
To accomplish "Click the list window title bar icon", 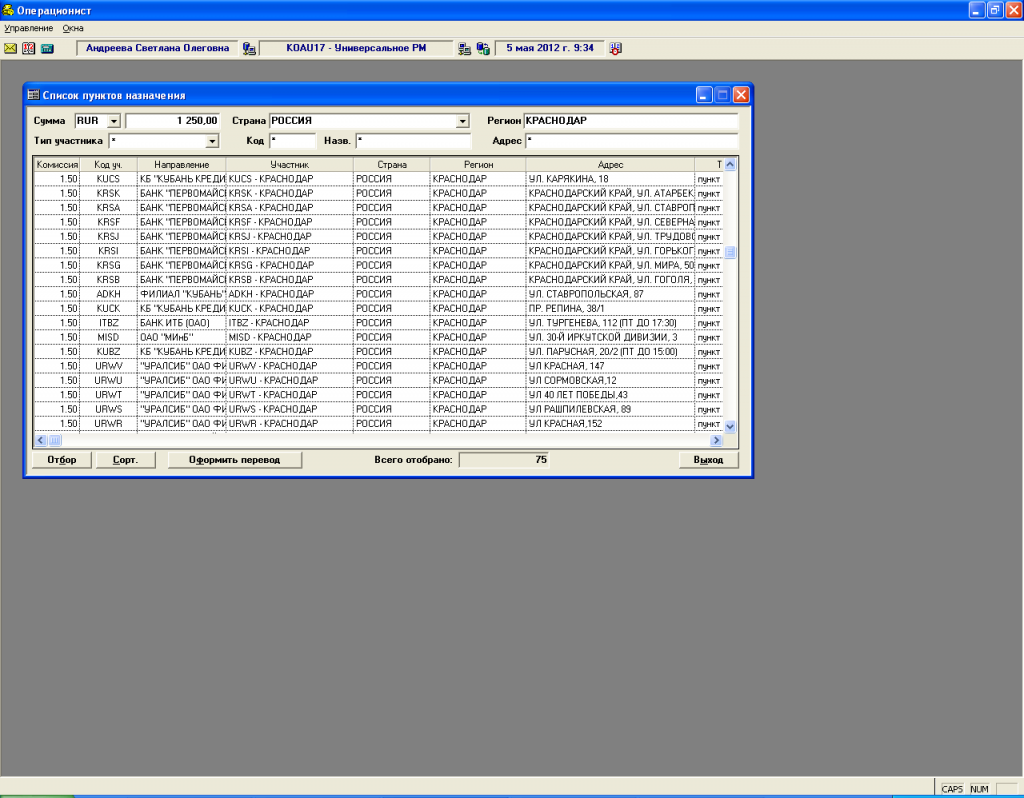I will pos(34,95).
